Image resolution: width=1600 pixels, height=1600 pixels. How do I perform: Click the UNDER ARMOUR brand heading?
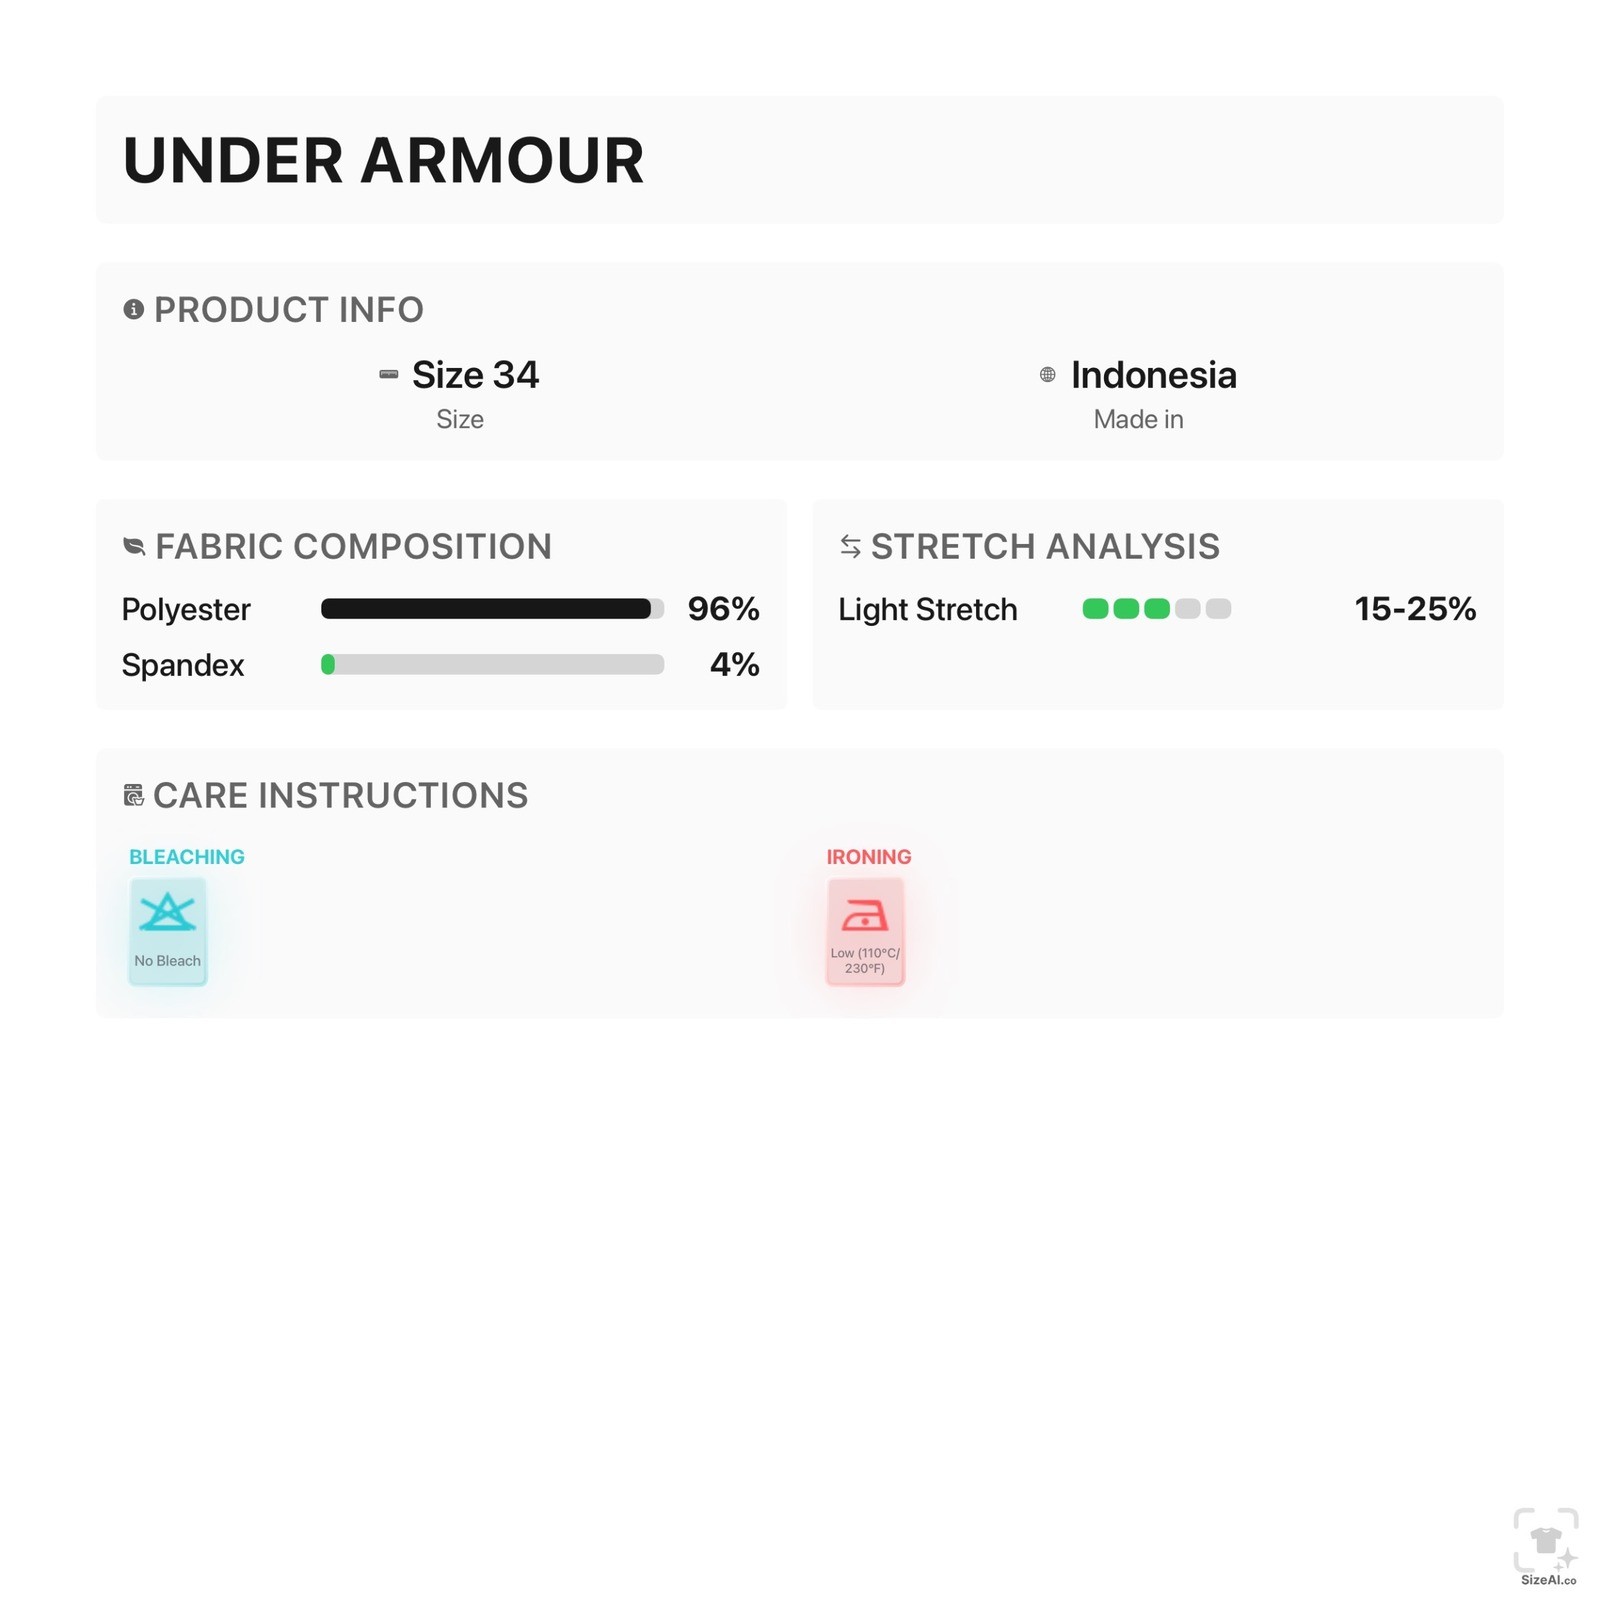pos(383,161)
